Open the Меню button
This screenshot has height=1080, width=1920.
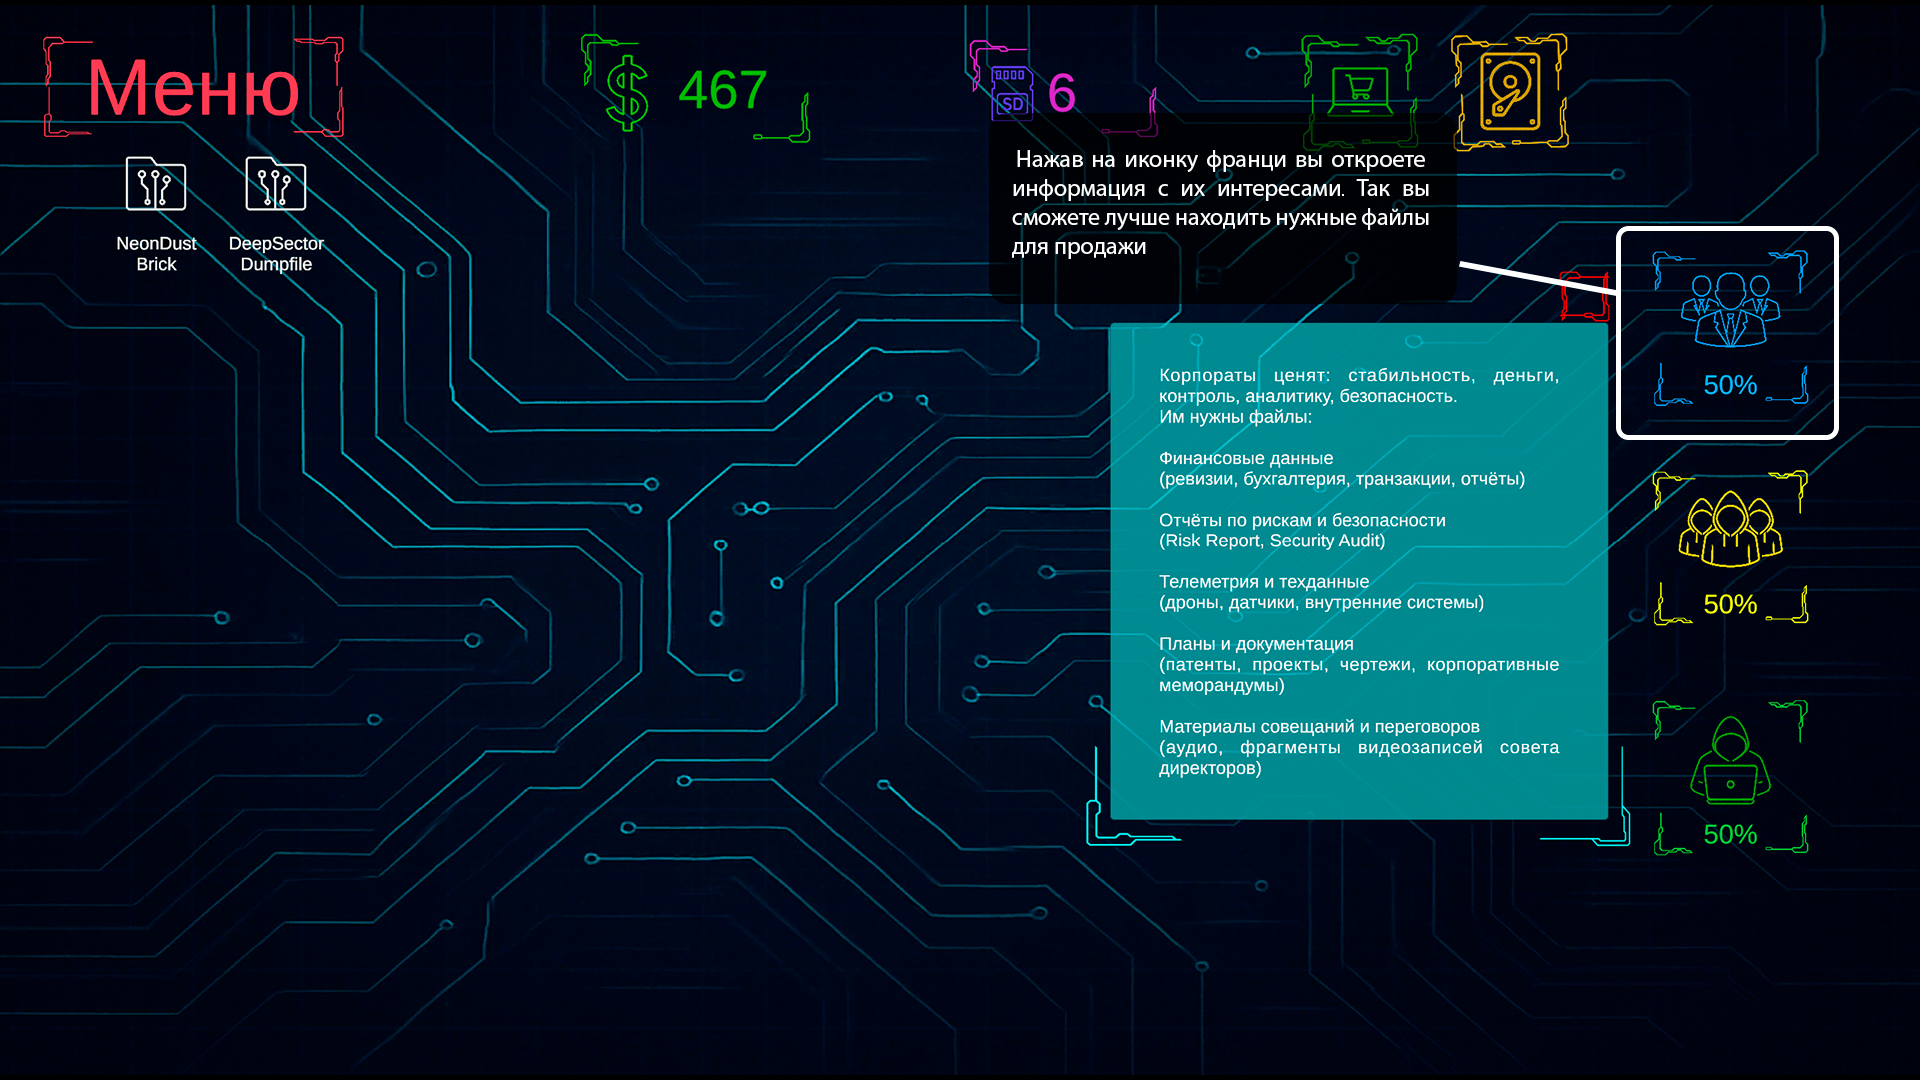193,88
